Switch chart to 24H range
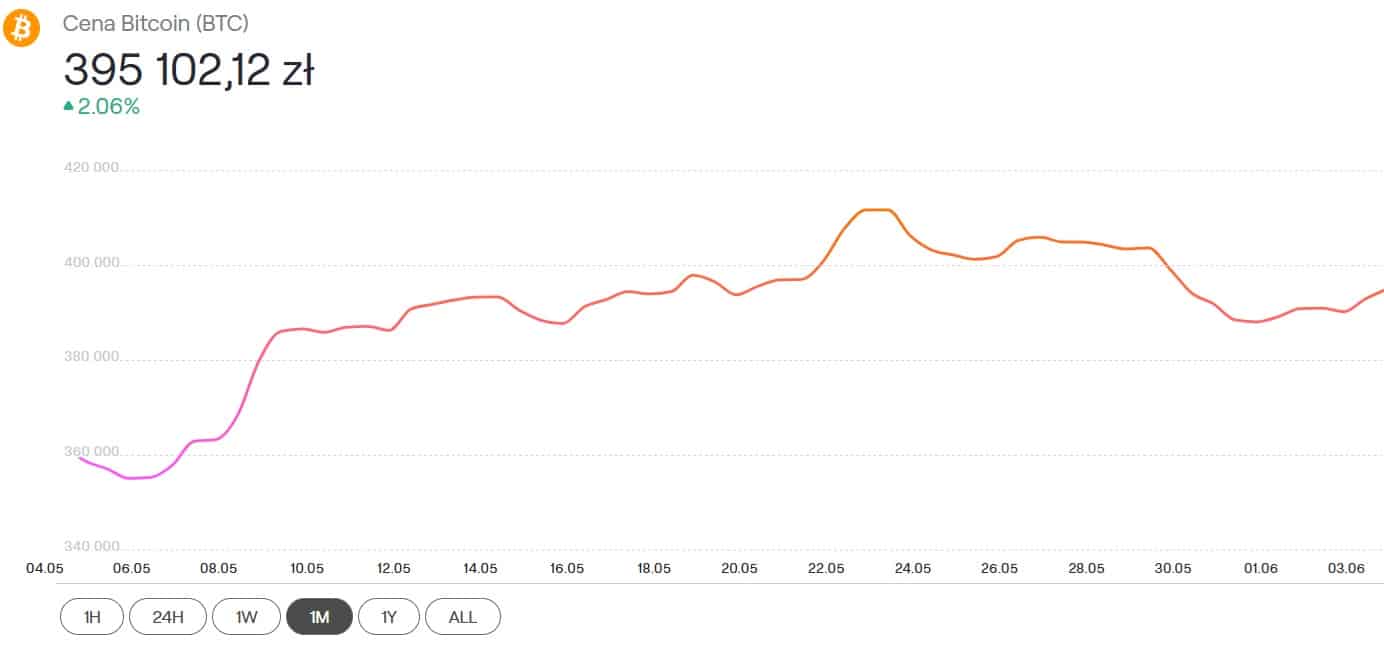The width and height of the screenshot is (1384, 656). click(168, 617)
